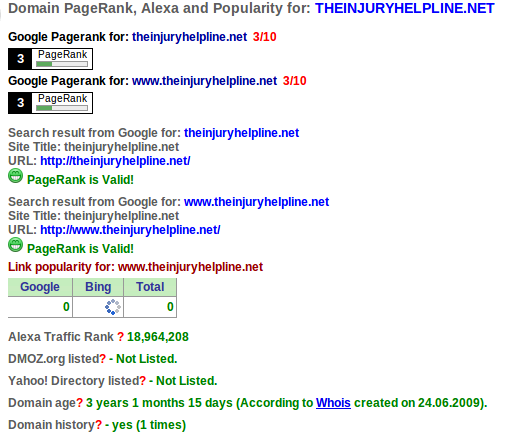Click the first green smiley valid icon
Screen dimensions: 512x435
point(16,176)
